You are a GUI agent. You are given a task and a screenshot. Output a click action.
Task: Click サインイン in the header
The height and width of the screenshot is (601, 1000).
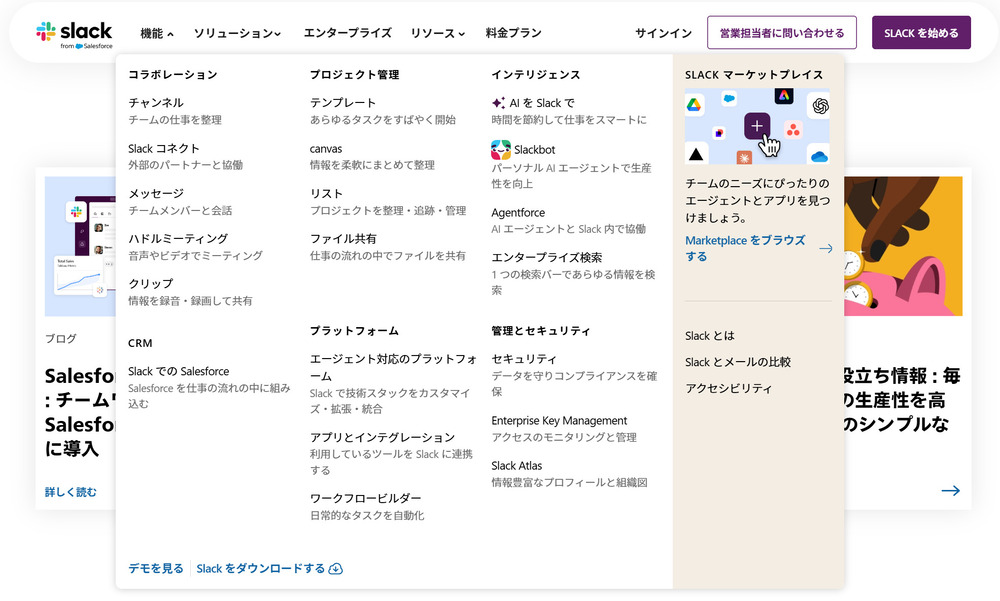tap(662, 32)
